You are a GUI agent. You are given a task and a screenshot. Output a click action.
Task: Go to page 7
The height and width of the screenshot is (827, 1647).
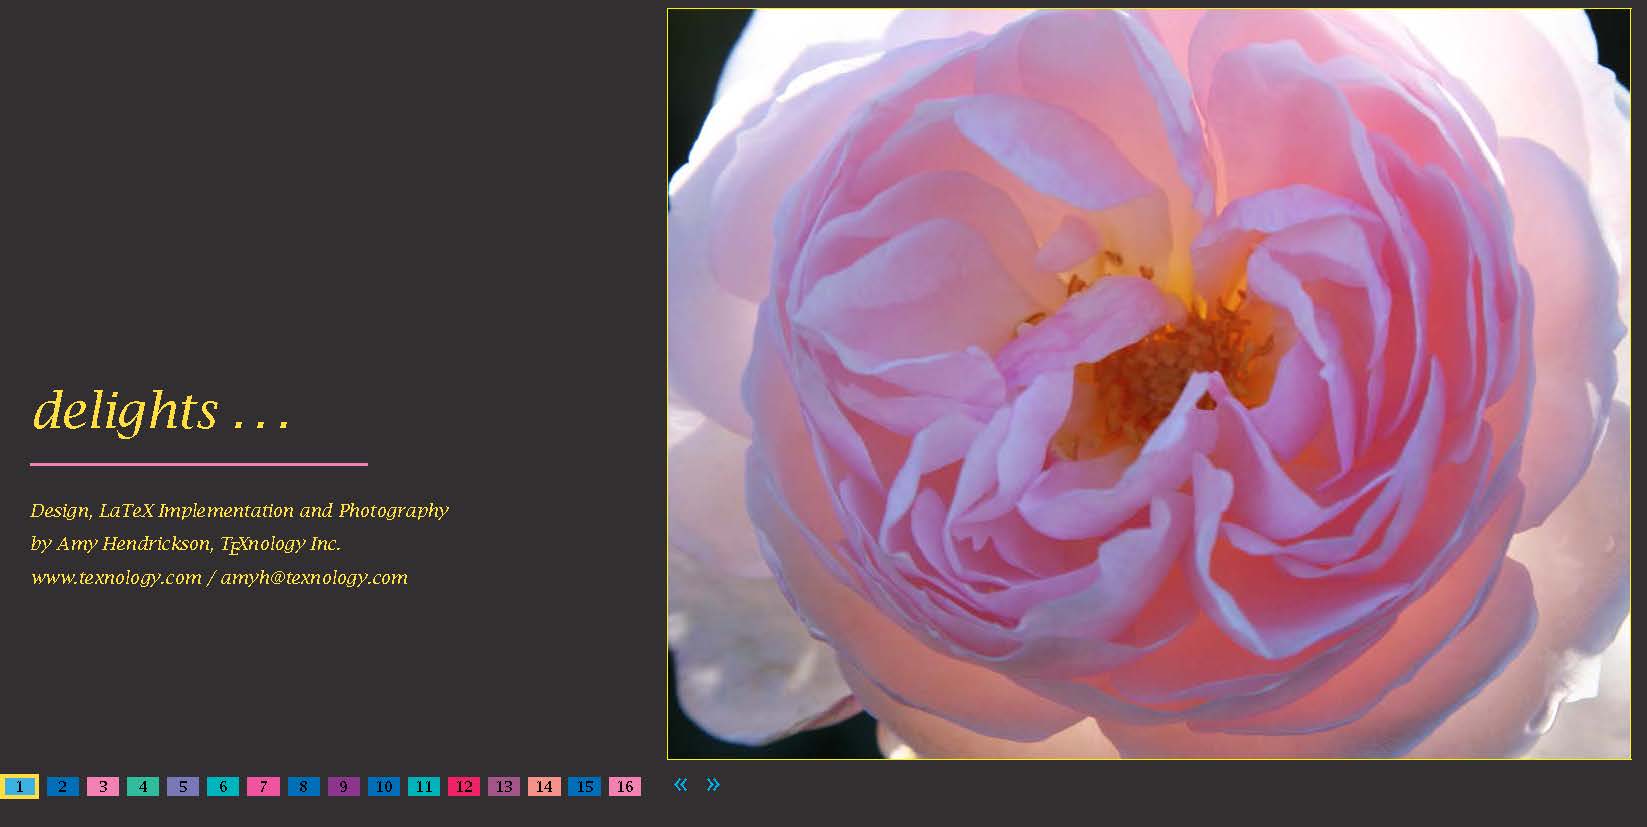[263, 787]
